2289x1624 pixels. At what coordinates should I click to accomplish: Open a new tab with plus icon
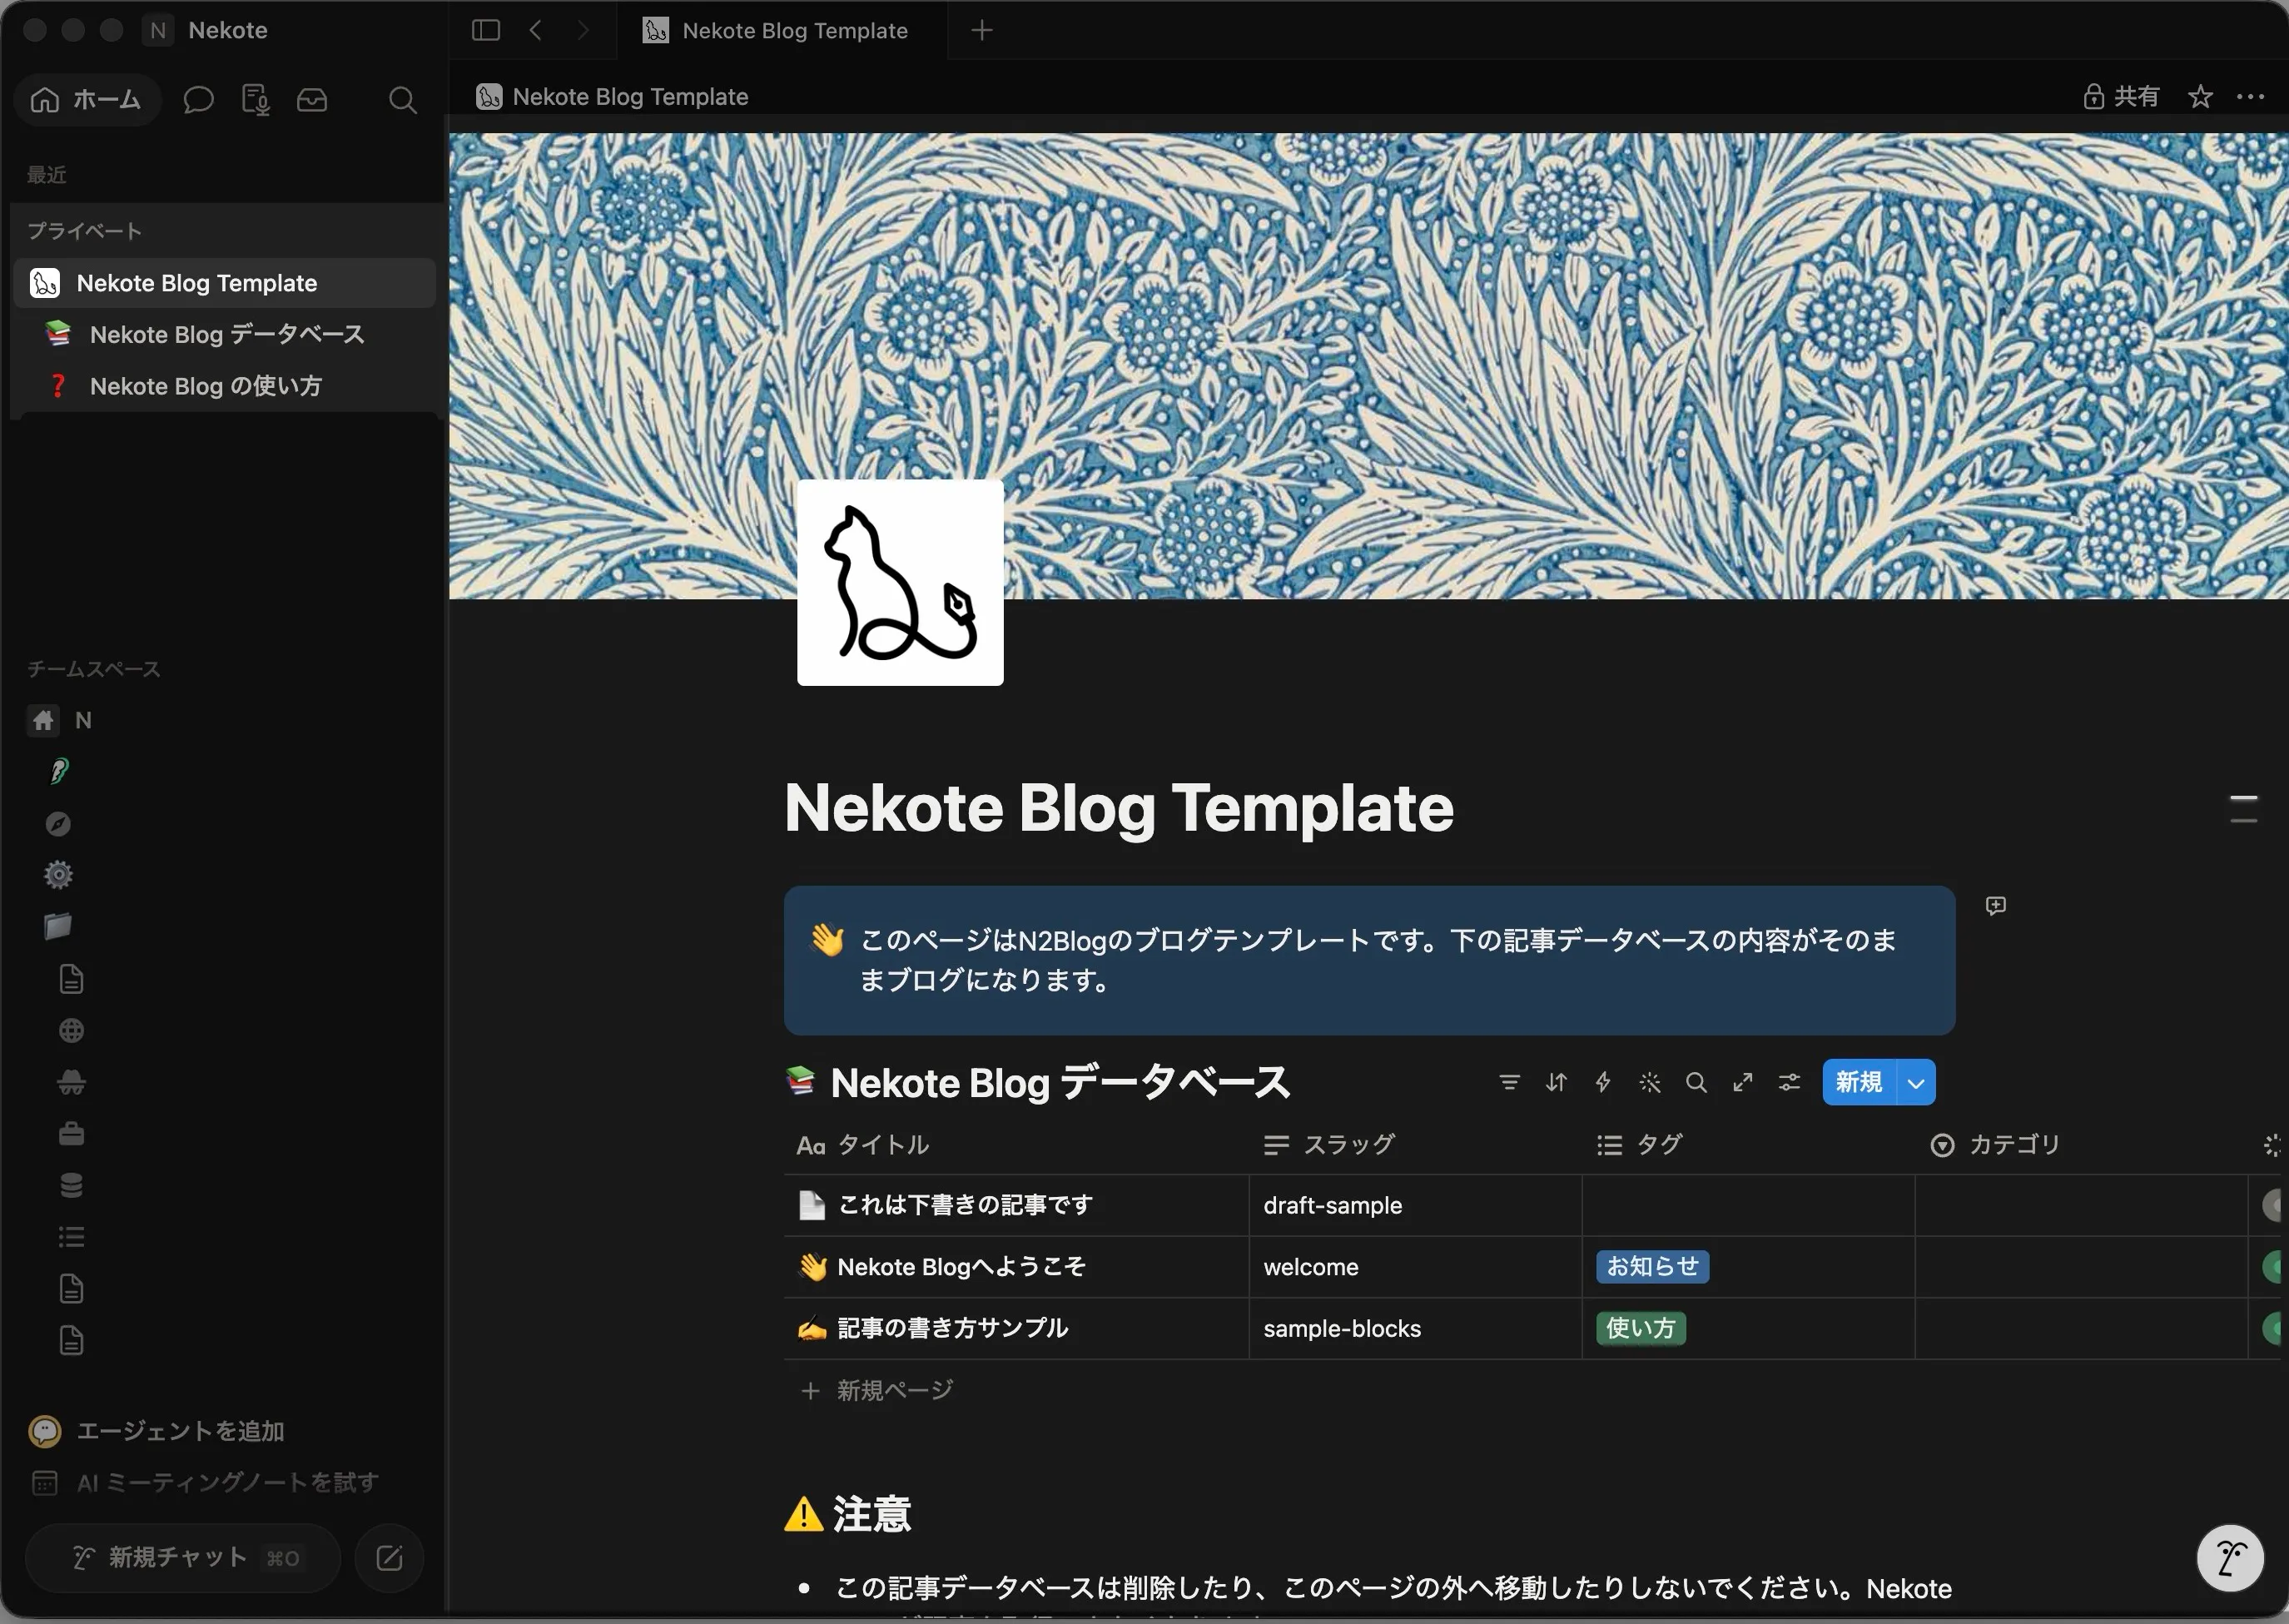[x=982, y=30]
